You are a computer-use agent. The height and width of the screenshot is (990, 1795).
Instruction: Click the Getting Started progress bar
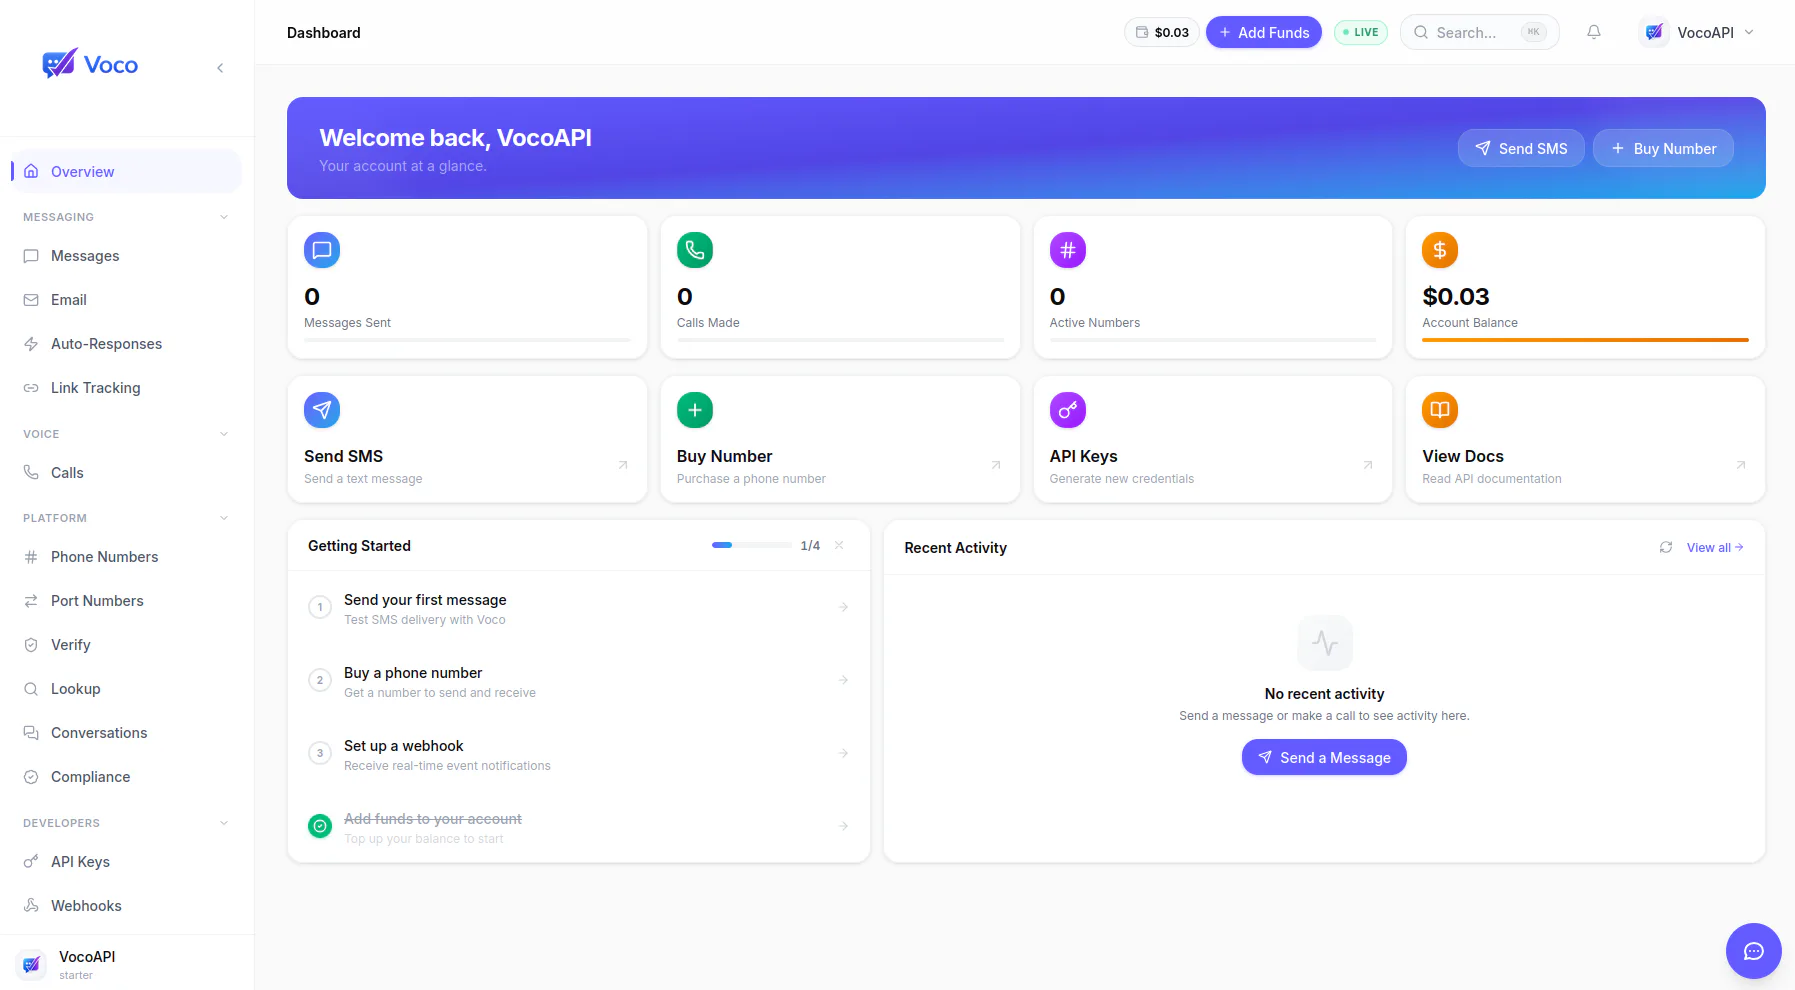coord(752,545)
